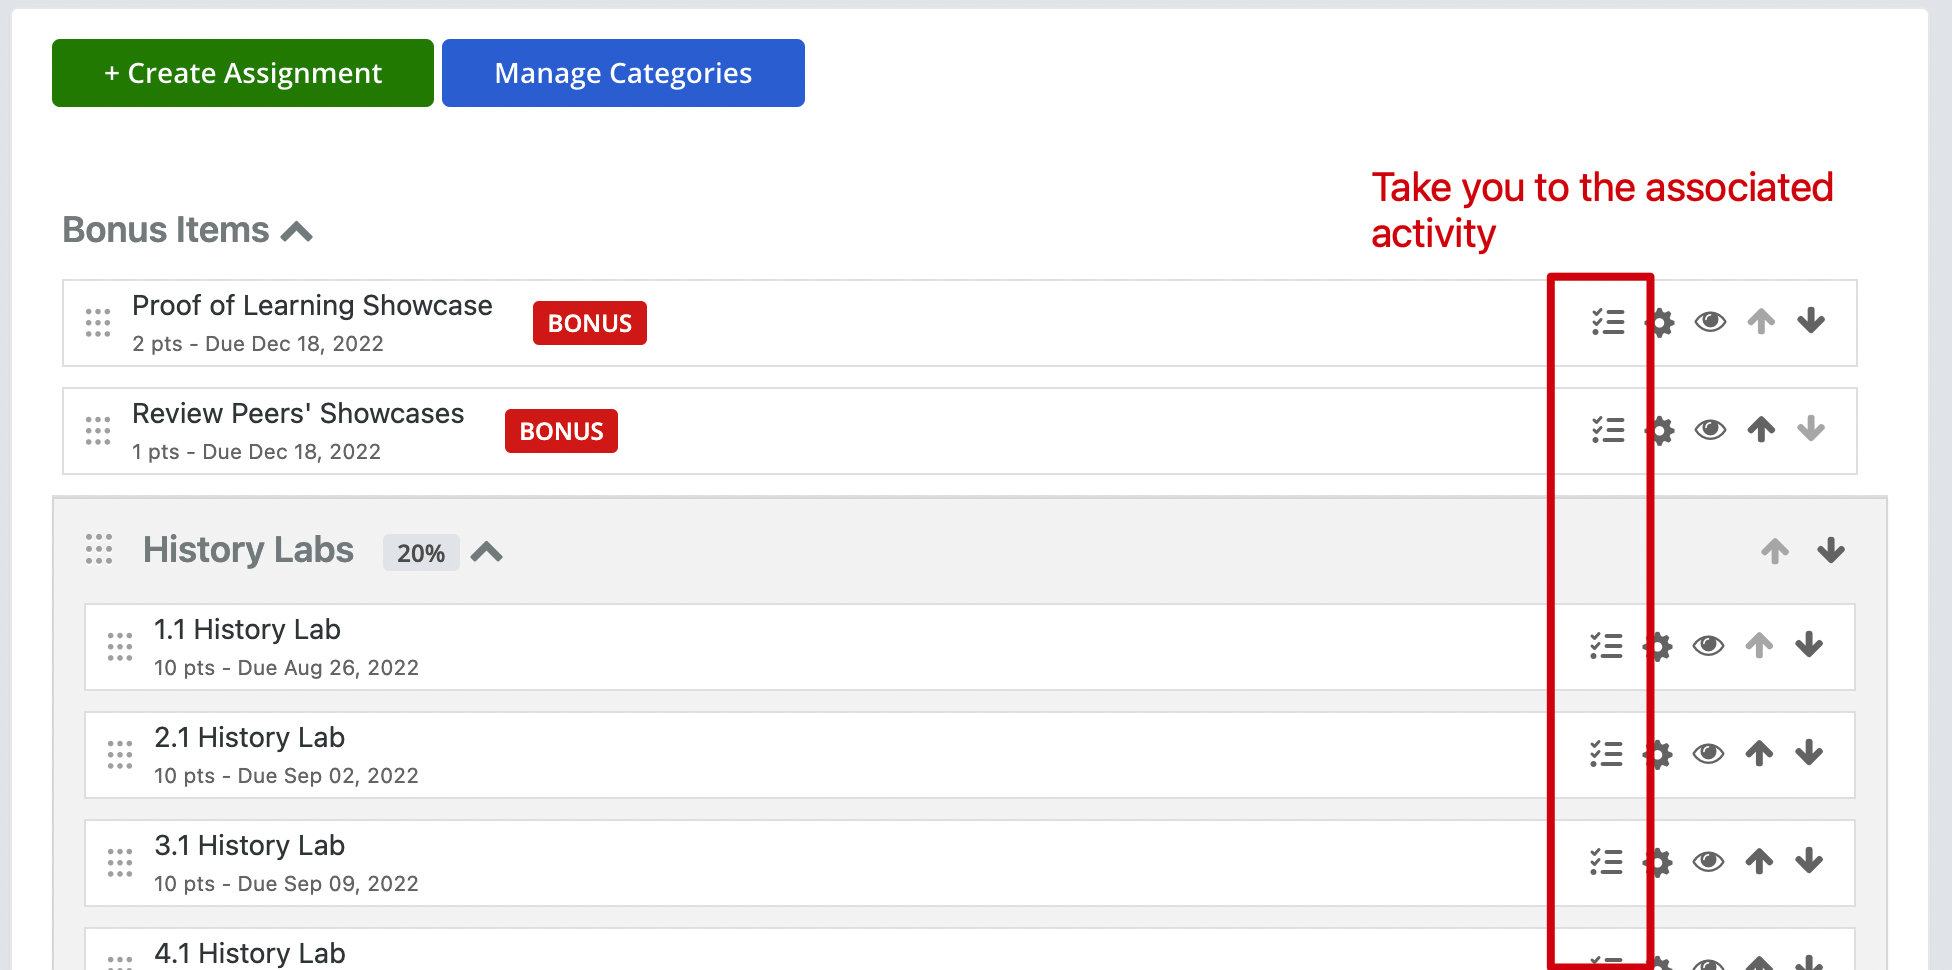Open settings gear for 2.1 History Lab

[1658, 754]
